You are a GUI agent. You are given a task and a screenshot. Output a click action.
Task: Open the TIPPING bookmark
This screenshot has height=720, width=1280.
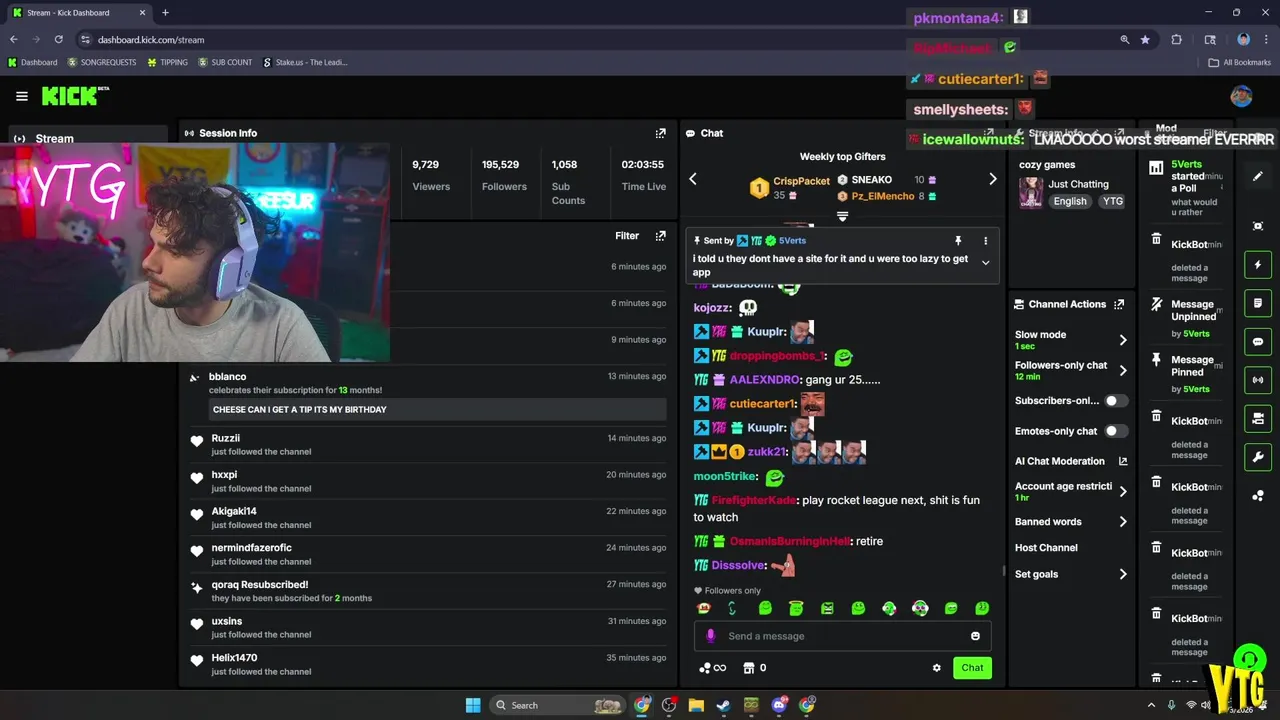[167, 62]
